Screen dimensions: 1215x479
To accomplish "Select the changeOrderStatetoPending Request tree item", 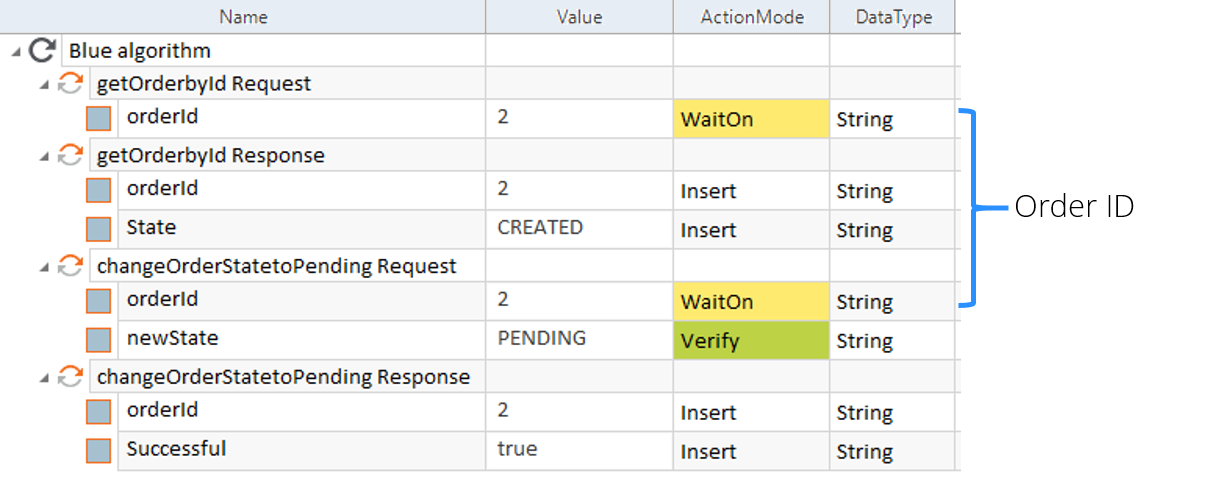I will pos(276,266).
